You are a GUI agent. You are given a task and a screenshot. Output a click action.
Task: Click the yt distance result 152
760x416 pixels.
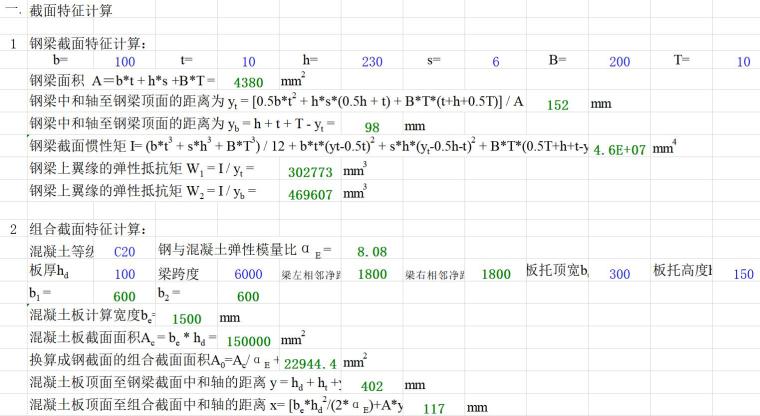click(x=558, y=105)
